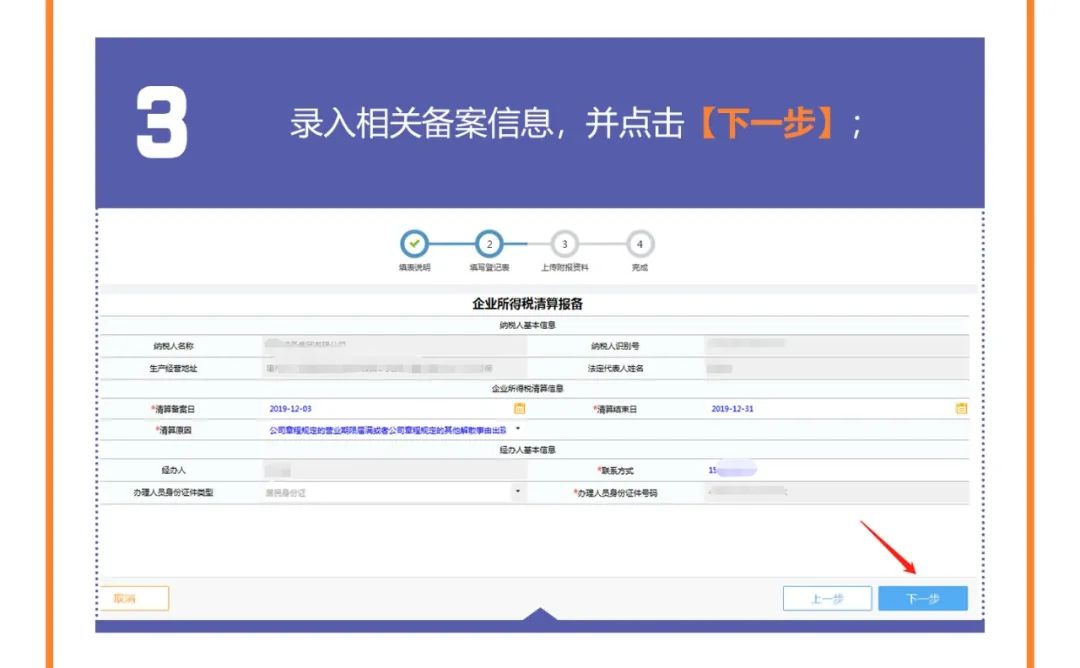Click step 3 circle 上传附报资料

coord(564,244)
